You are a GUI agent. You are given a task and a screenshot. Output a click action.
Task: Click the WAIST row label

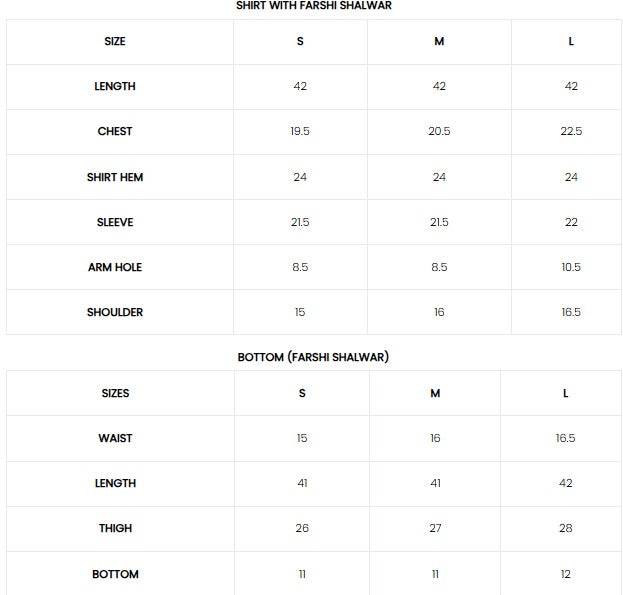pyautogui.click(x=115, y=438)
